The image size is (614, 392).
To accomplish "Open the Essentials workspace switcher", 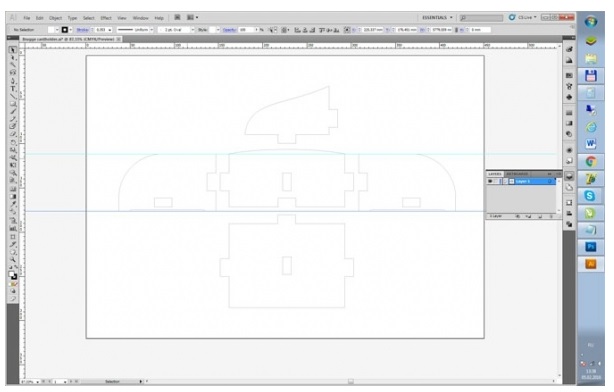I will click(x=437, y=18).
